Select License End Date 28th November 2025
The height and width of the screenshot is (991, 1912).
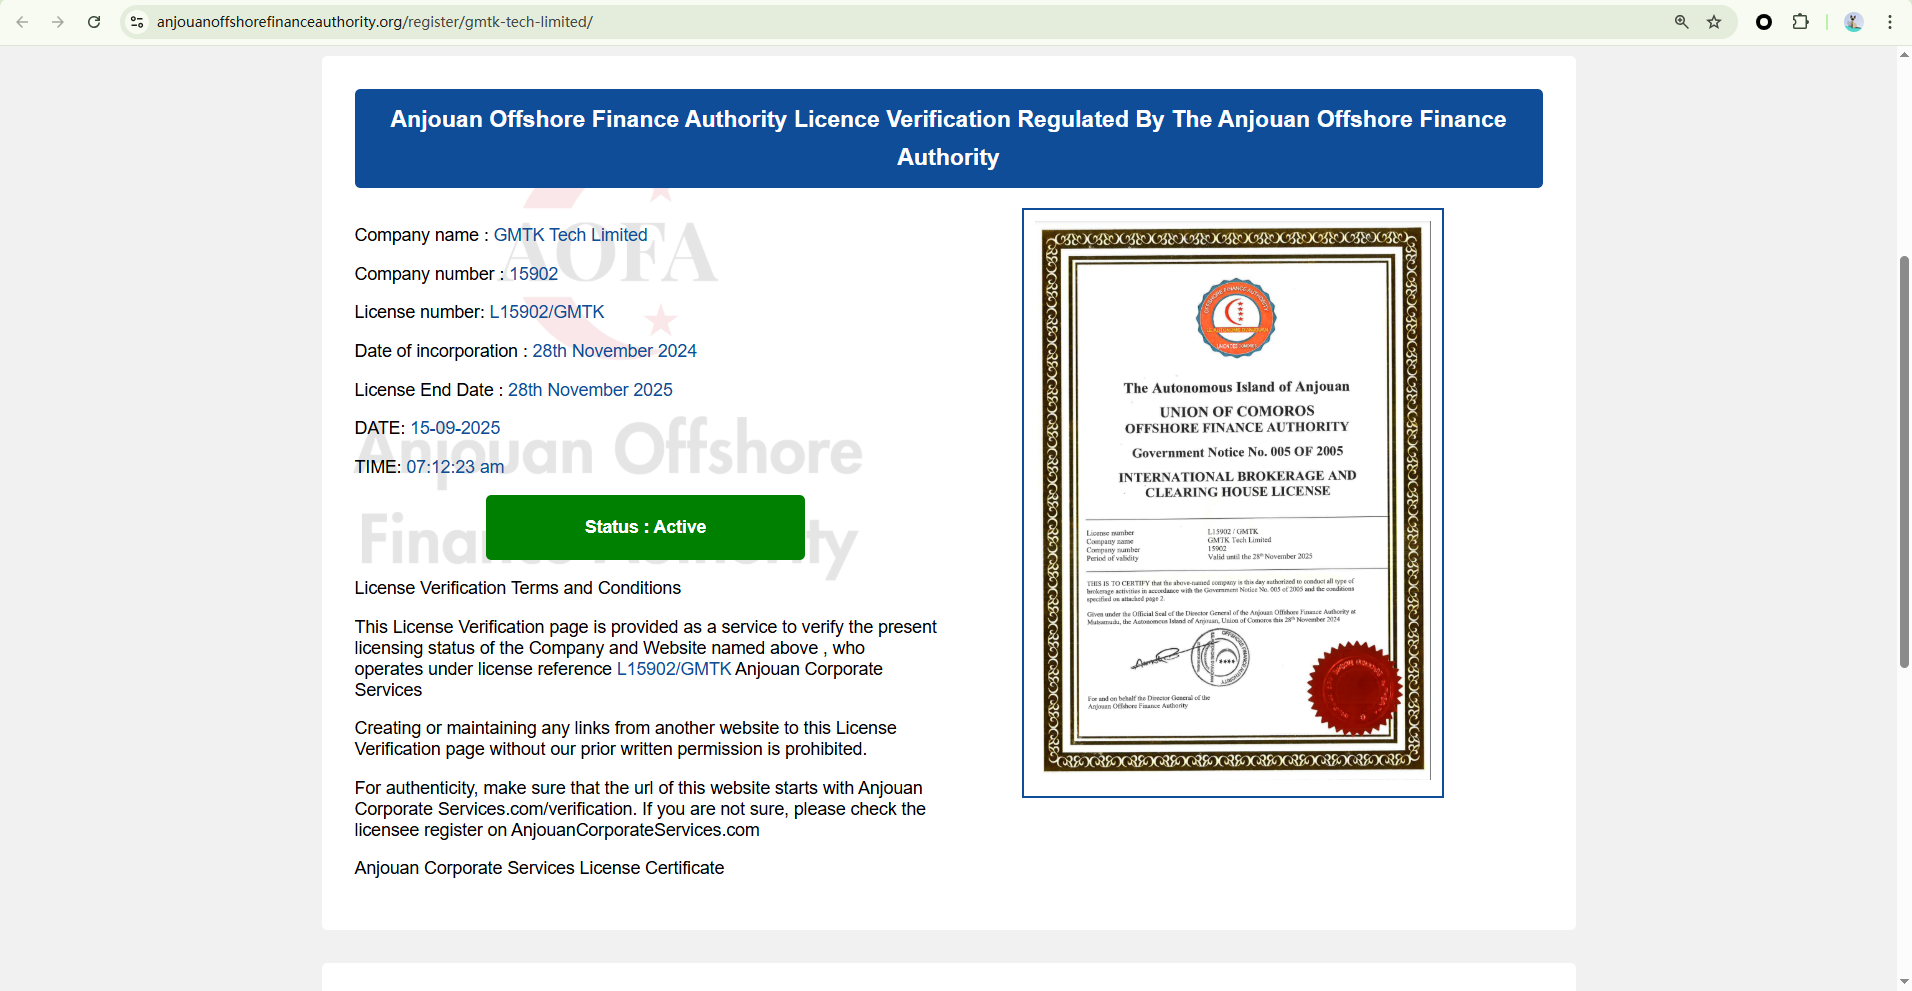click(x=590, y=390)
